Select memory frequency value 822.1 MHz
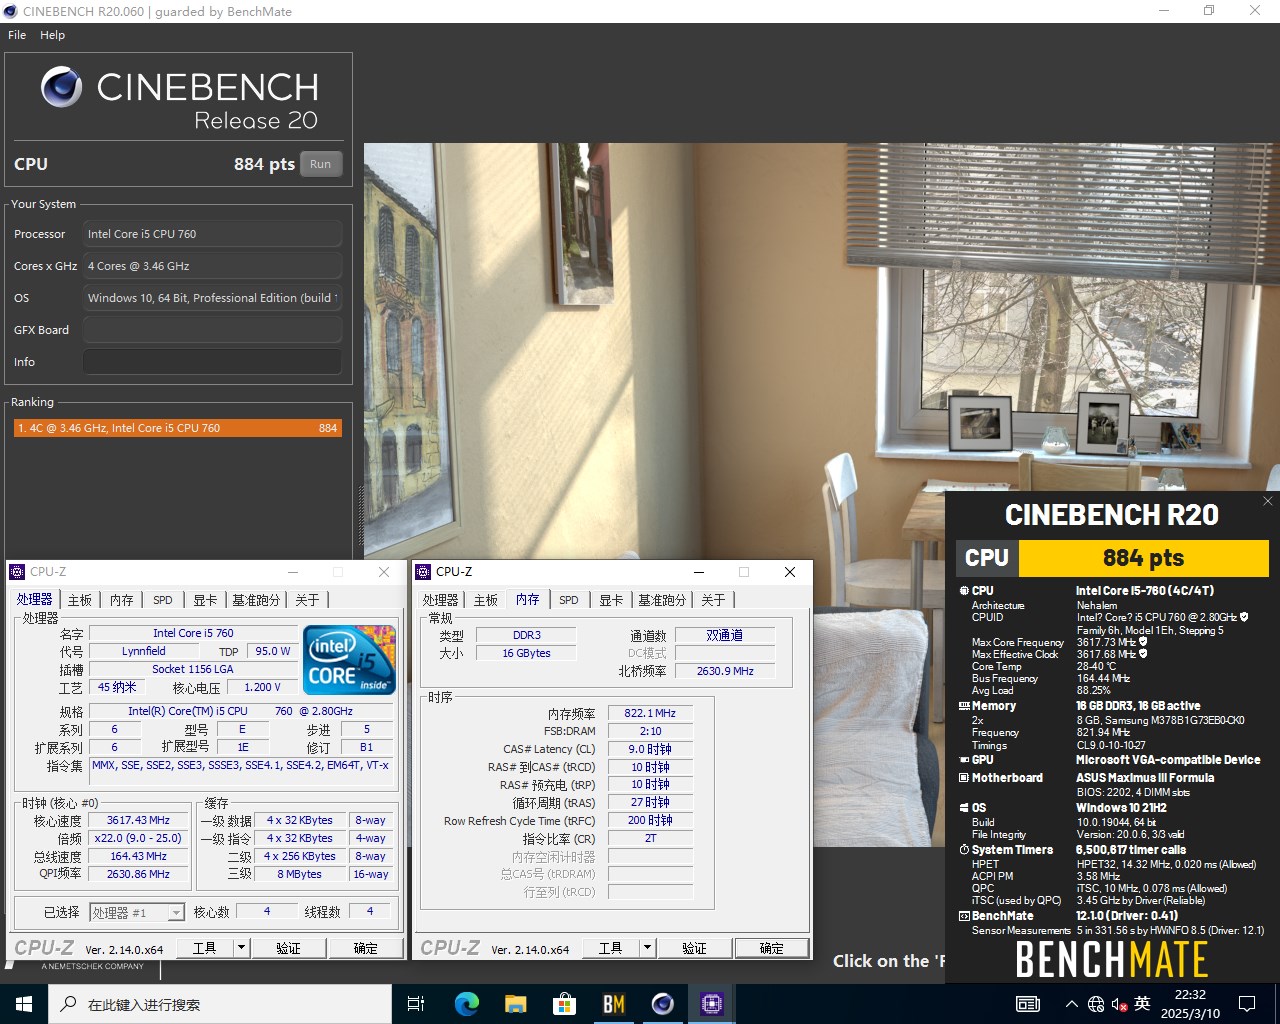1280x1024 pixels. tap(650, 713)
